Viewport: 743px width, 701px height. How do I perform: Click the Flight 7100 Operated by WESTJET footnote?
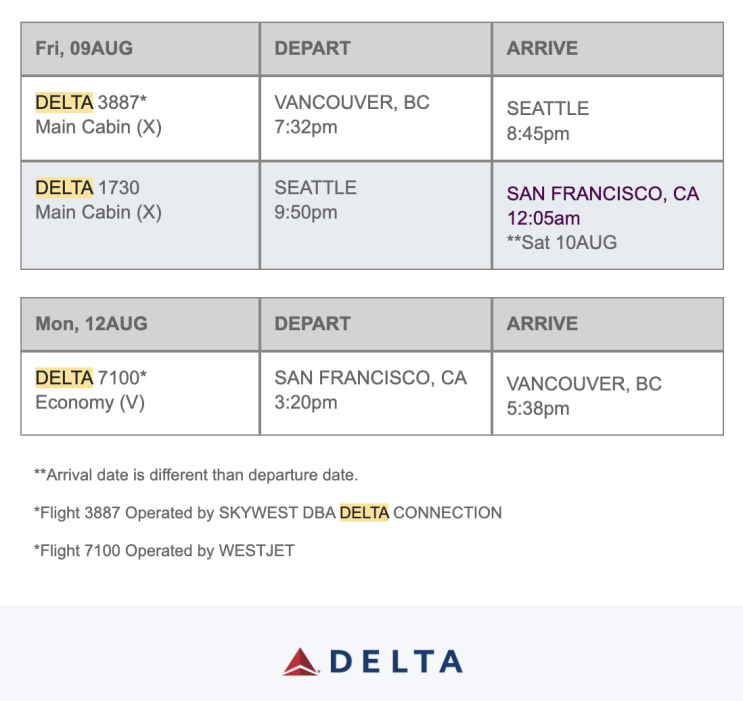[x=164, y=550]
